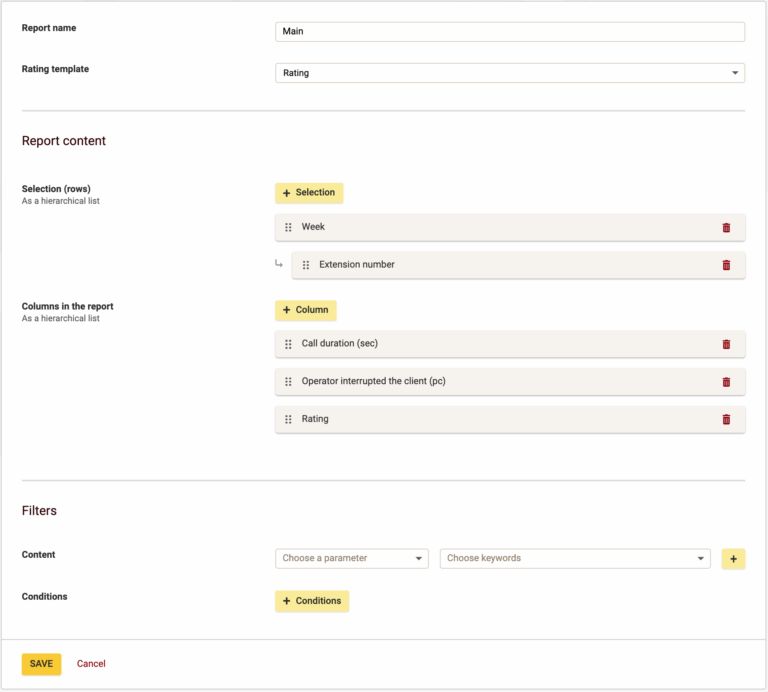Expand the Choose a parameter dropdown
This screenshot has height=692, width=768.
[x=351, y=559]
